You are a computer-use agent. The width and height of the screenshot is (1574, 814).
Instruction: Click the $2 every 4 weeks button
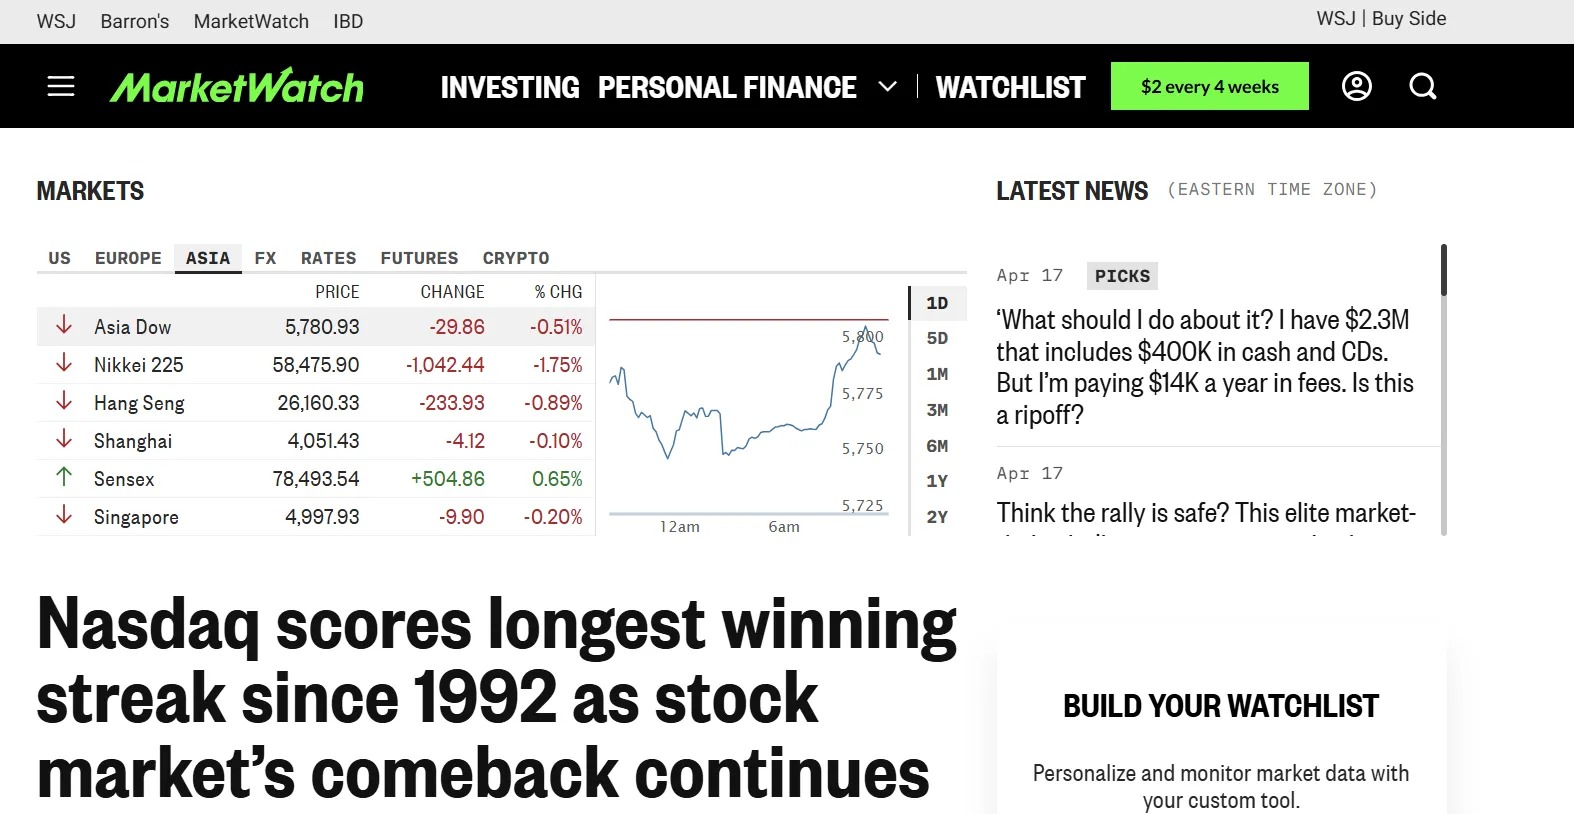pyautogui.click(x=1209, y=86)
